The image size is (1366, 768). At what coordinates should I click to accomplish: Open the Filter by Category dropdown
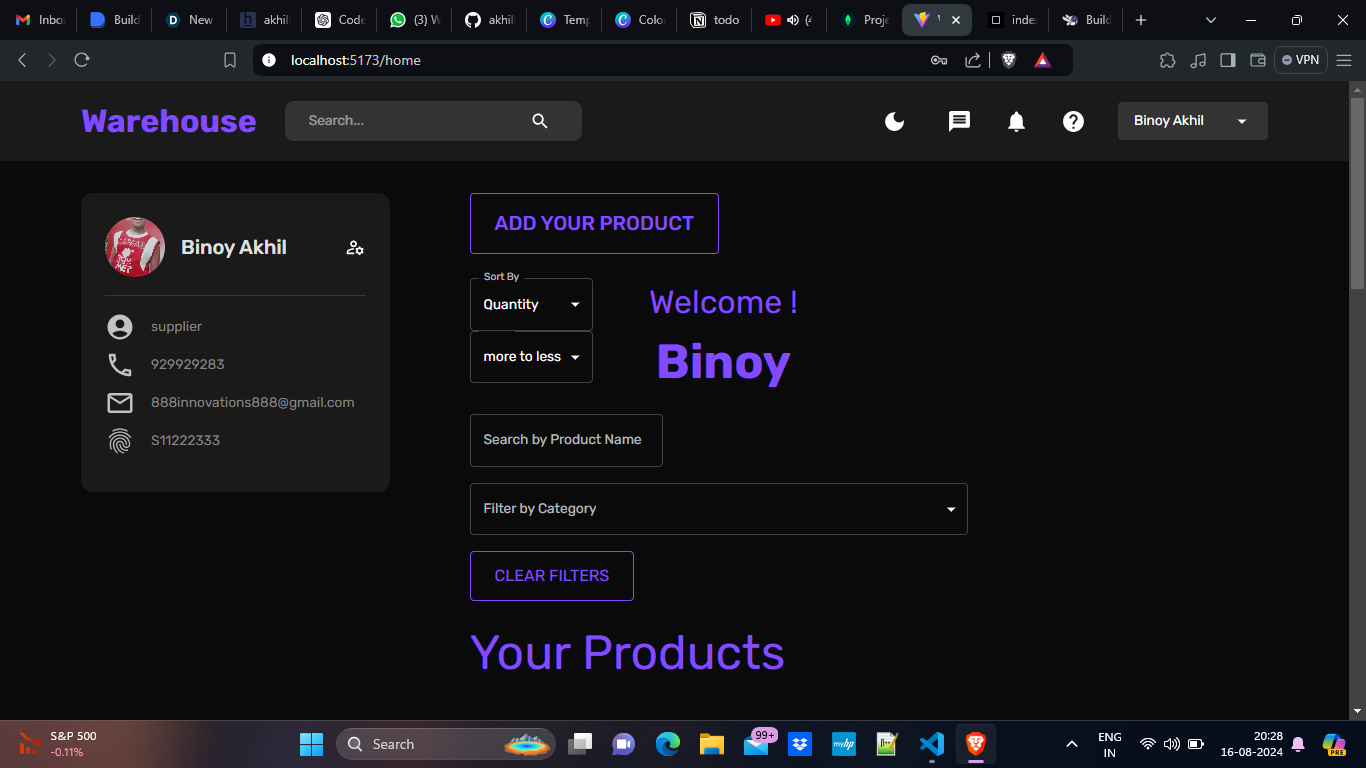718,509
